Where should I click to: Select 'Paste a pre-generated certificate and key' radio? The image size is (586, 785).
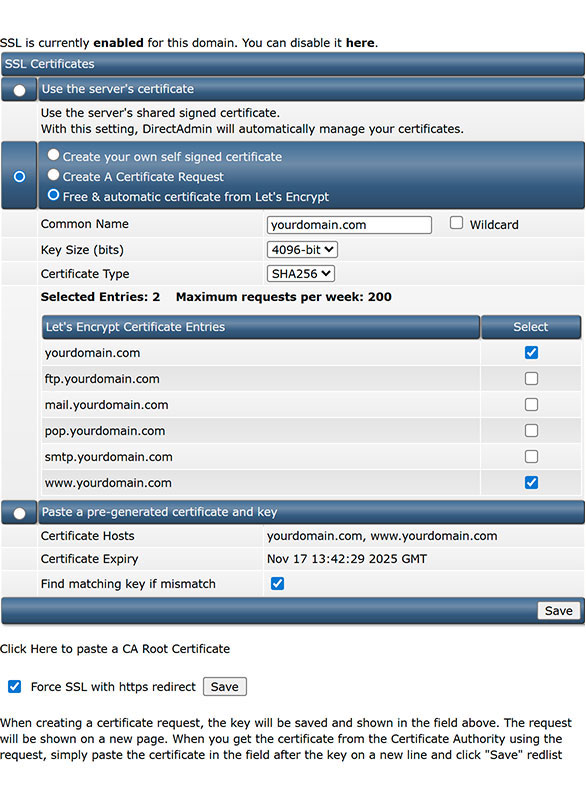(20, 513)
